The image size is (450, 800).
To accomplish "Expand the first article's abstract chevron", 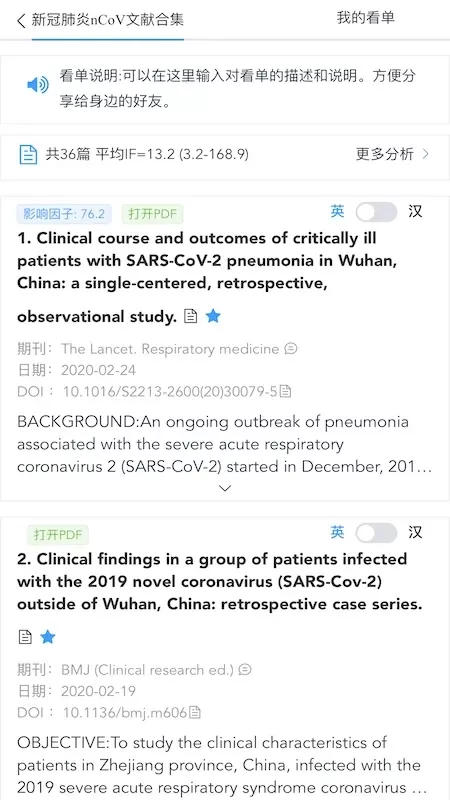I will [x=225, y=488].
